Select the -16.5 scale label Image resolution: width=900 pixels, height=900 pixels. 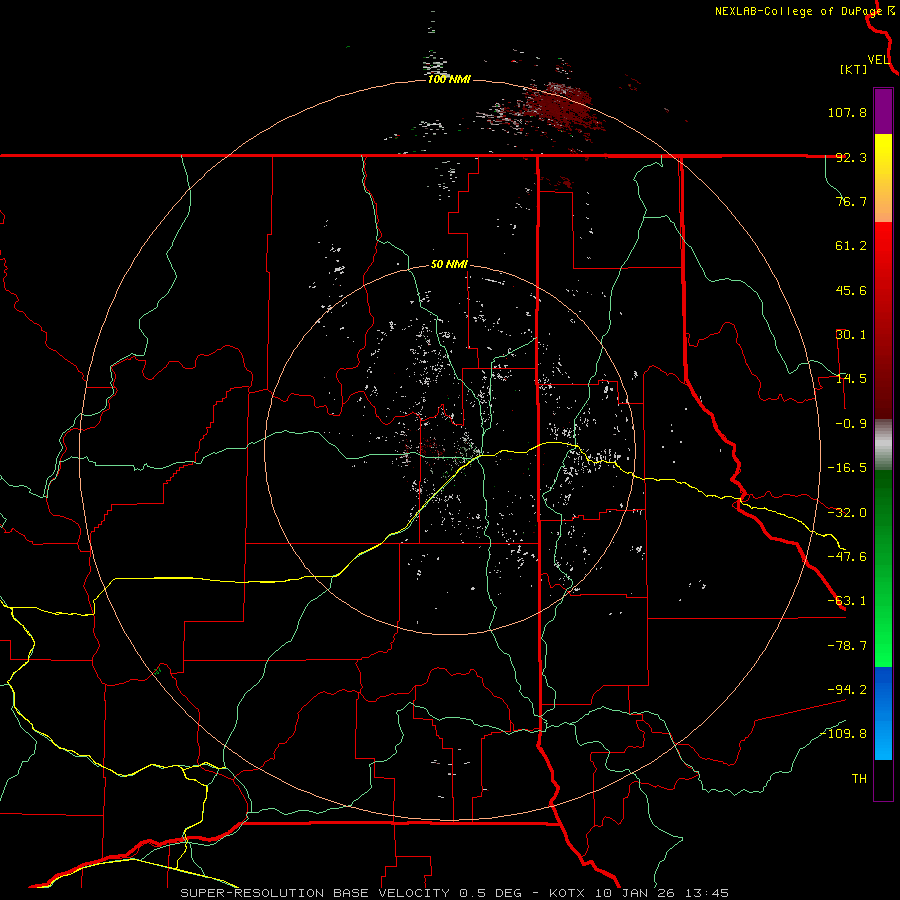pyautogui.click(x=847, y=468)
